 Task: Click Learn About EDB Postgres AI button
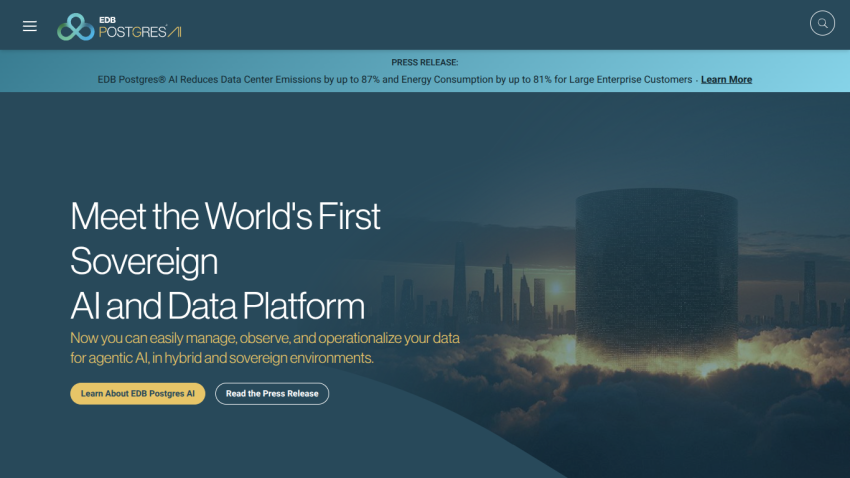tap(138, 393)
